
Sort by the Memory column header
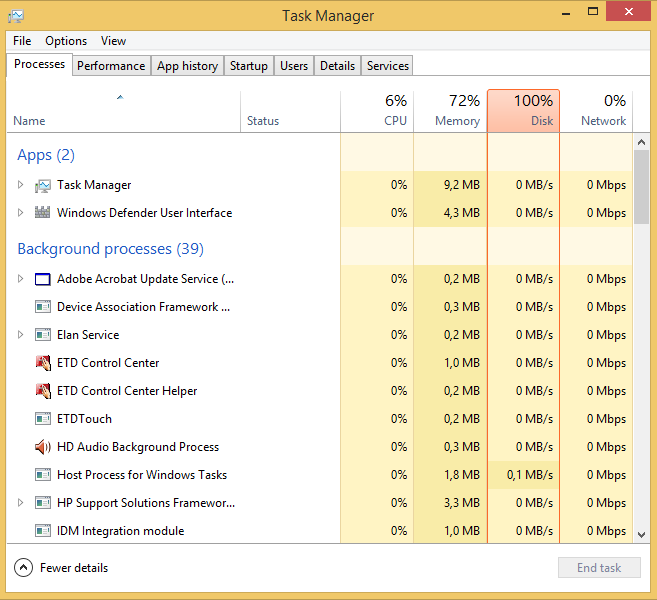450,111
